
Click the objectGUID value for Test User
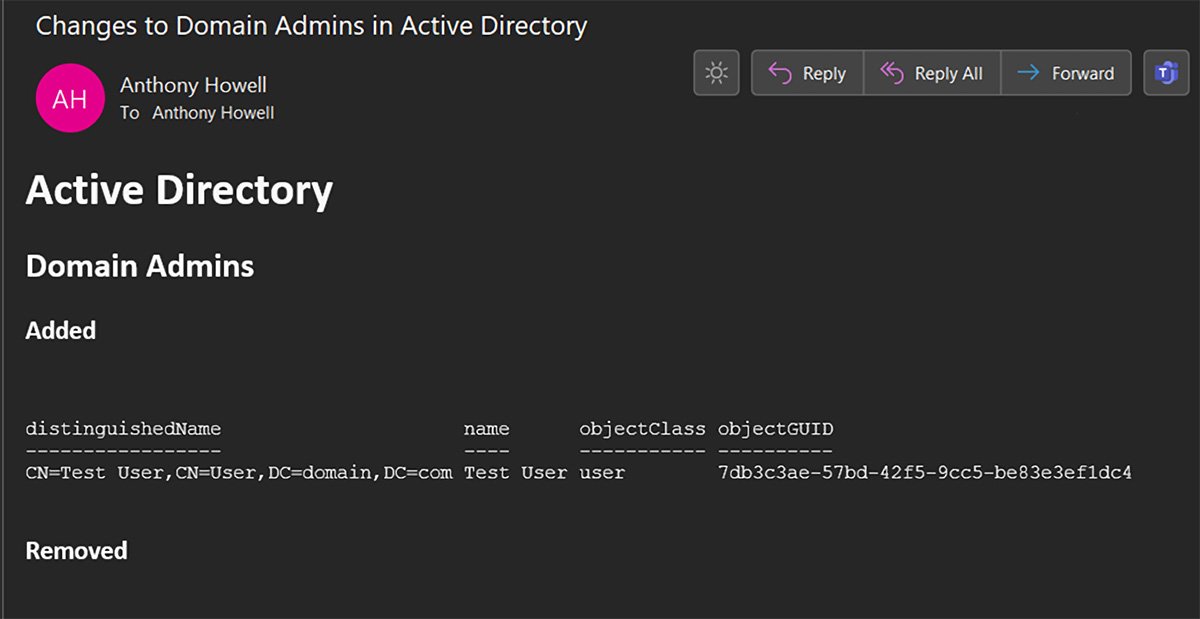click(x=927, y=472)
